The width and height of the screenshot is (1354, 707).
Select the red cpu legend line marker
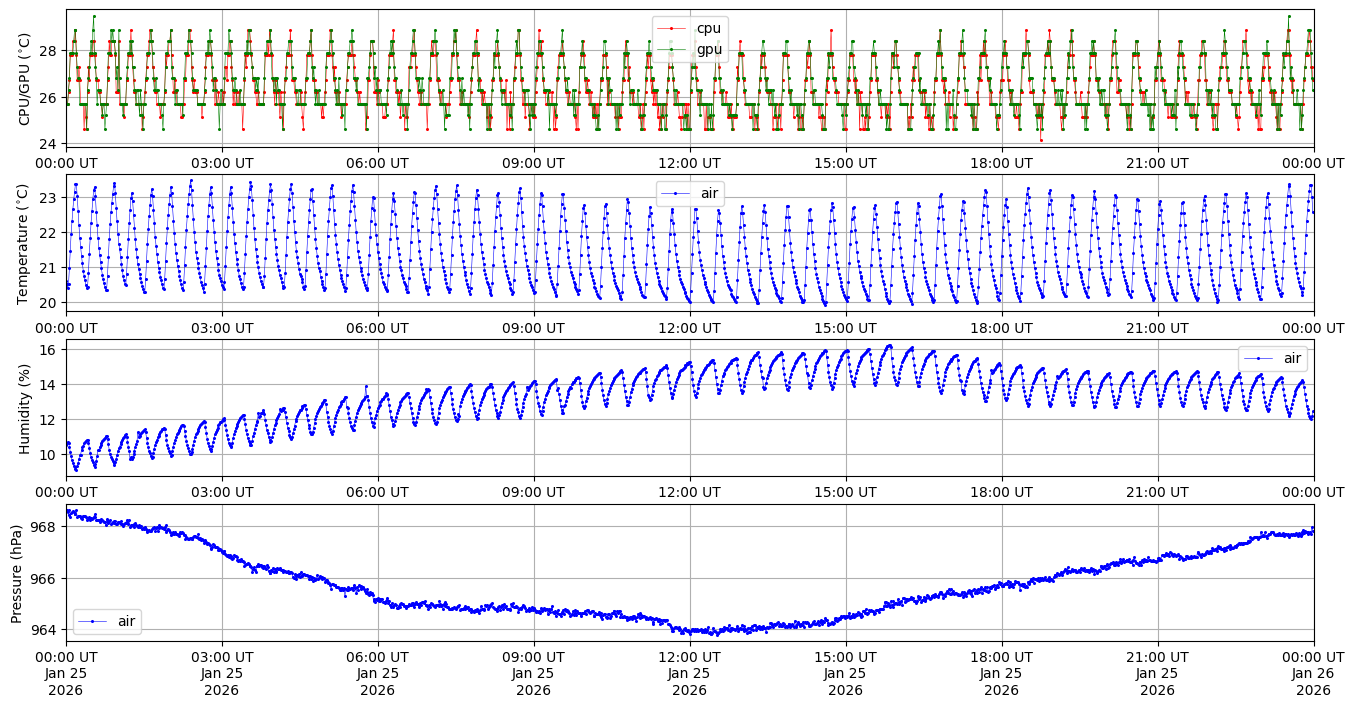click(672, 28)
